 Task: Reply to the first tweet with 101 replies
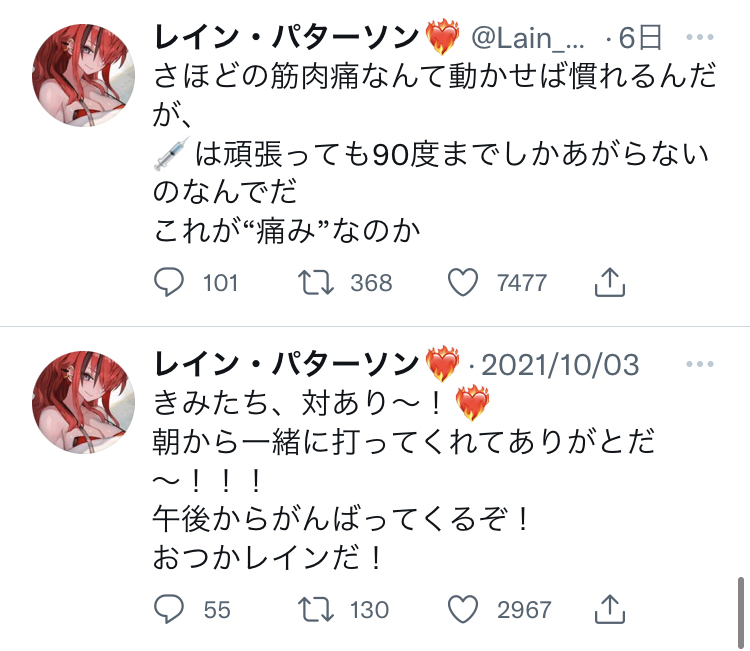pyautogui.click(x=168, y=282)
